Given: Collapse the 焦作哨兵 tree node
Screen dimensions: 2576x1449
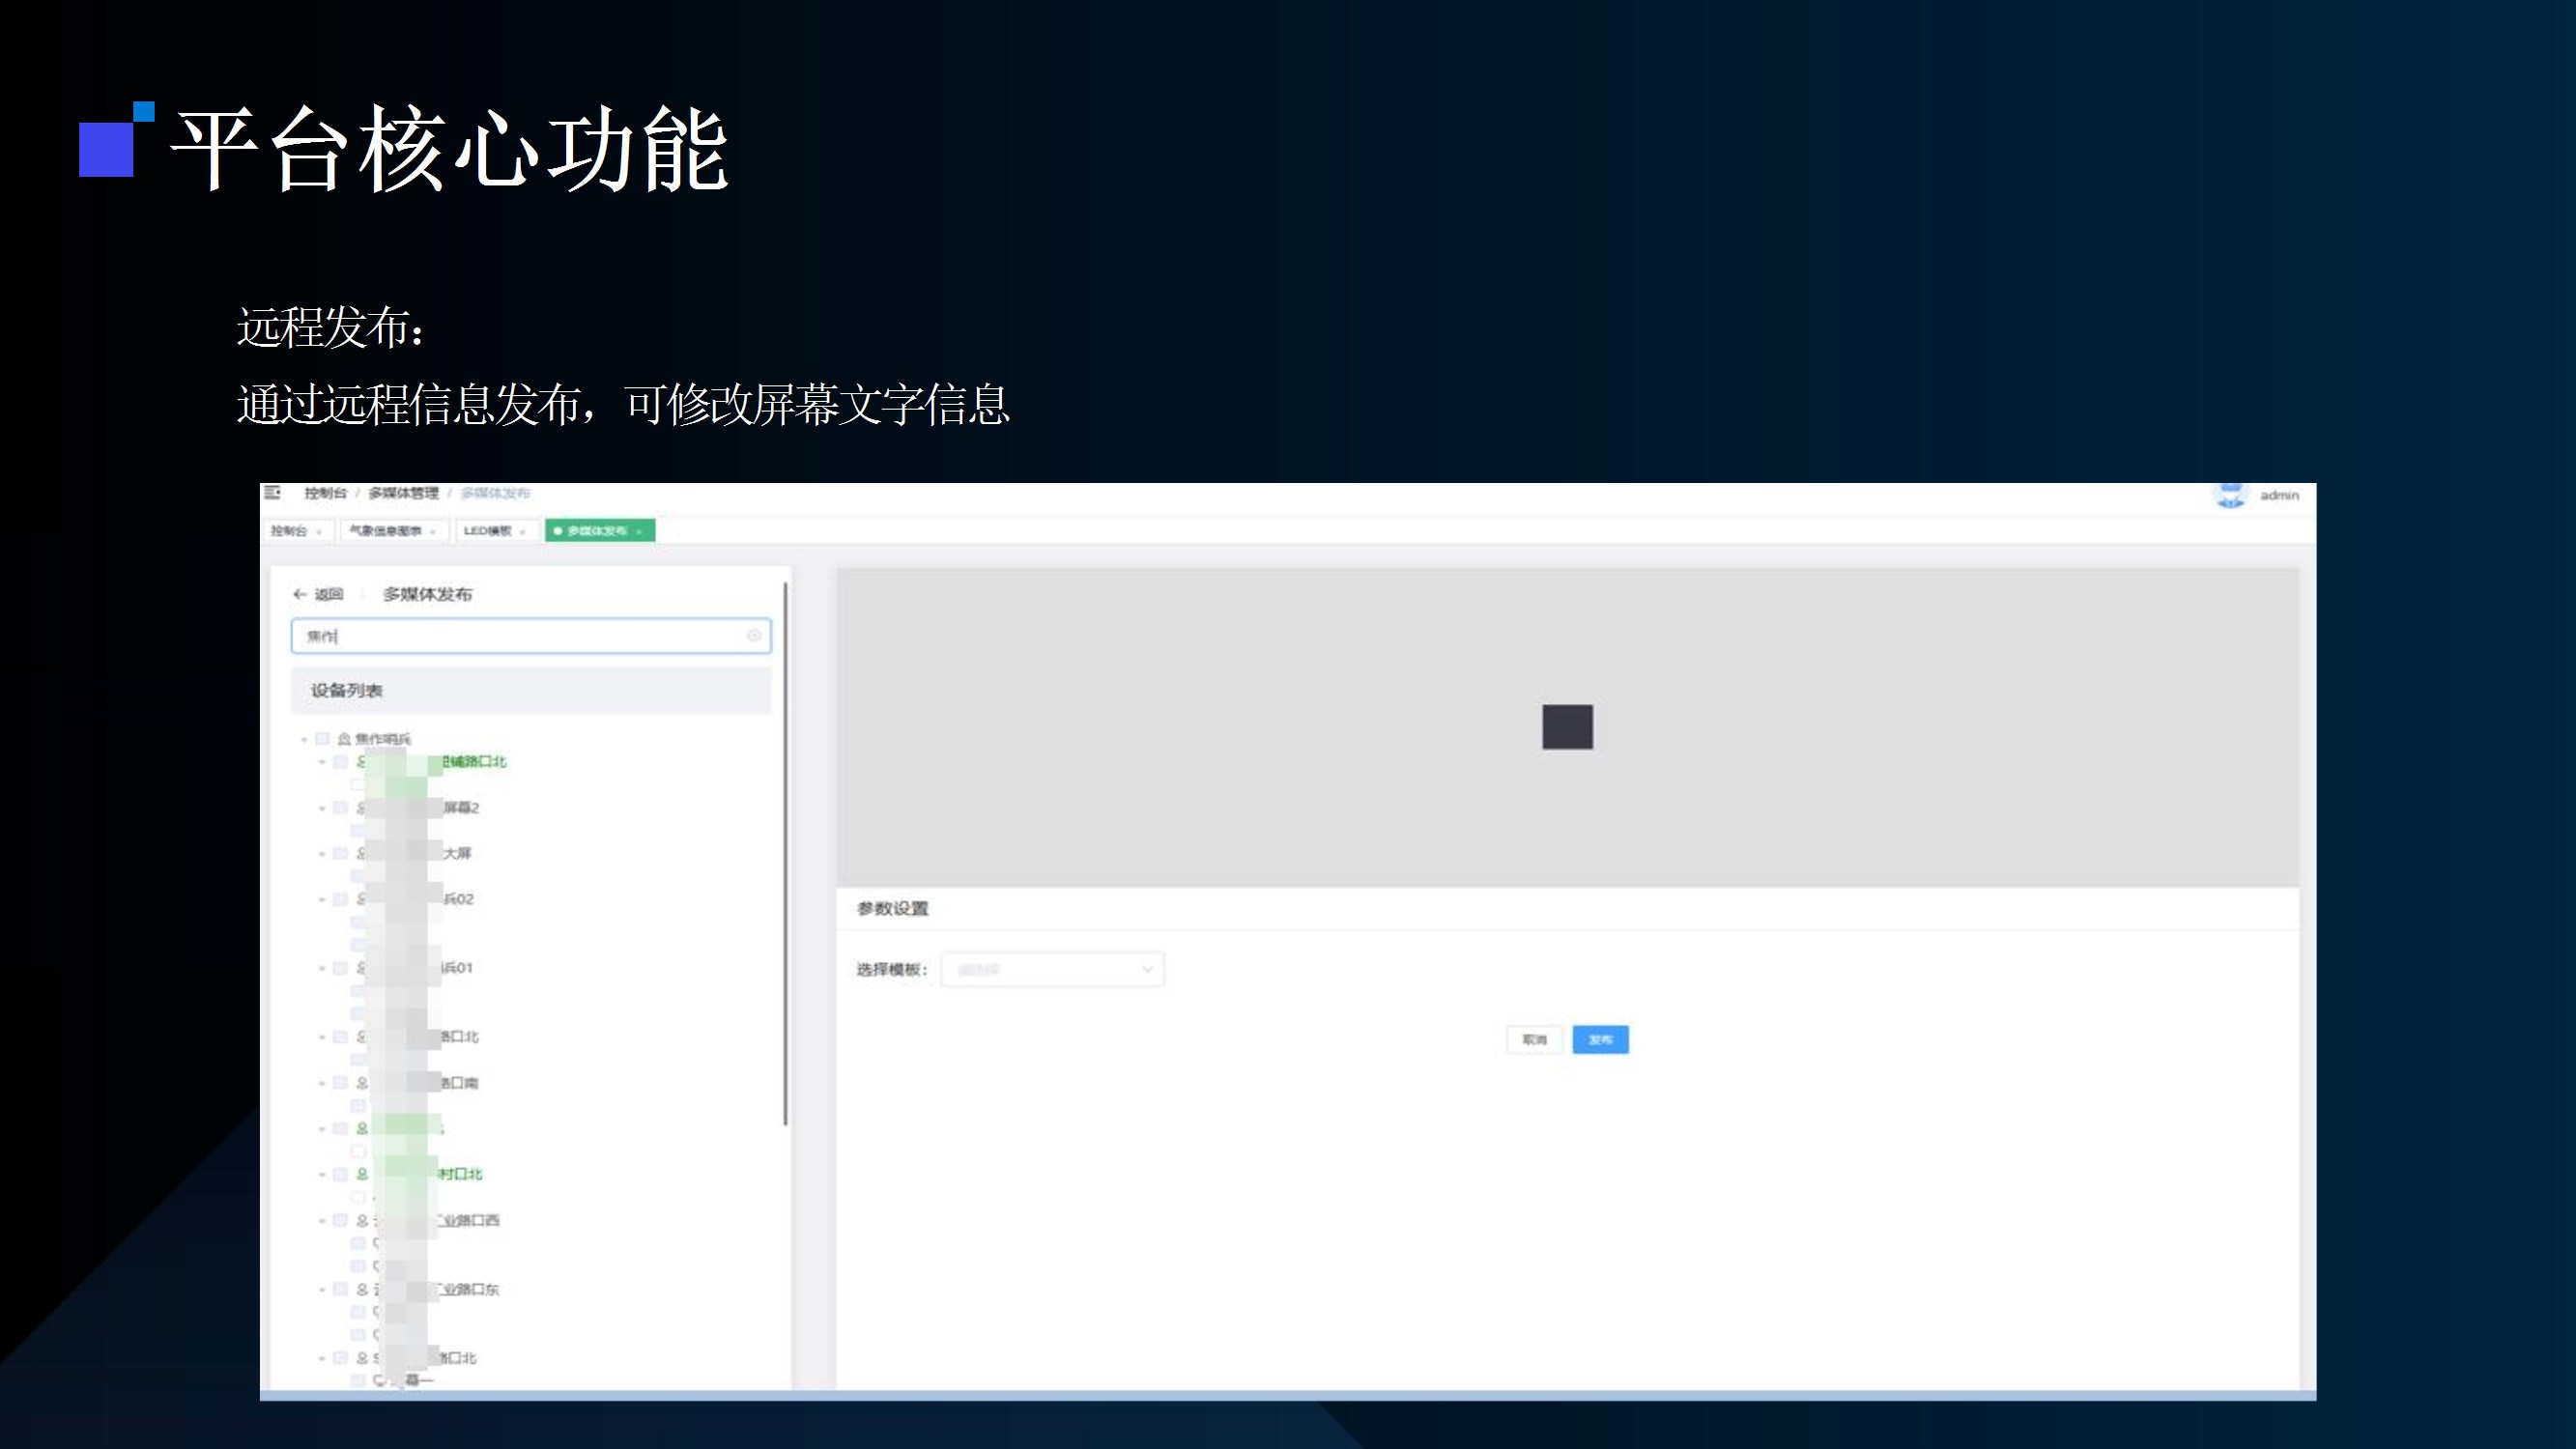Looking at the screenshot, I should (x=304, y=739).
